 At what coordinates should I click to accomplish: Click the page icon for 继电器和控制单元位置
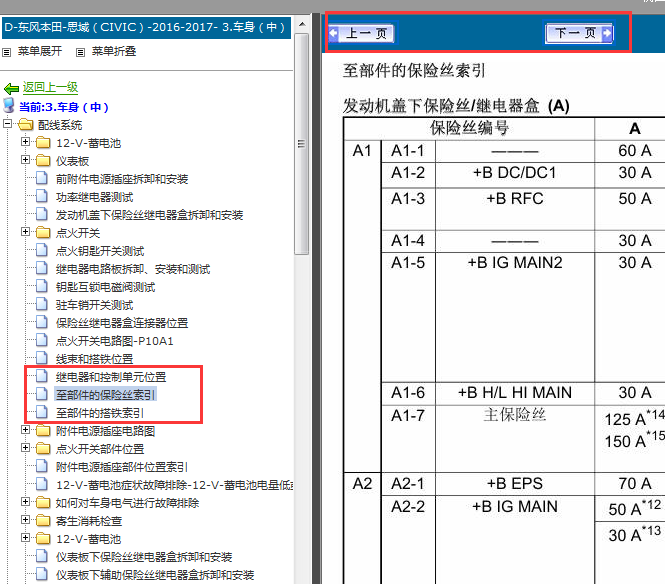pyautogui.click(x=42, y=376)
